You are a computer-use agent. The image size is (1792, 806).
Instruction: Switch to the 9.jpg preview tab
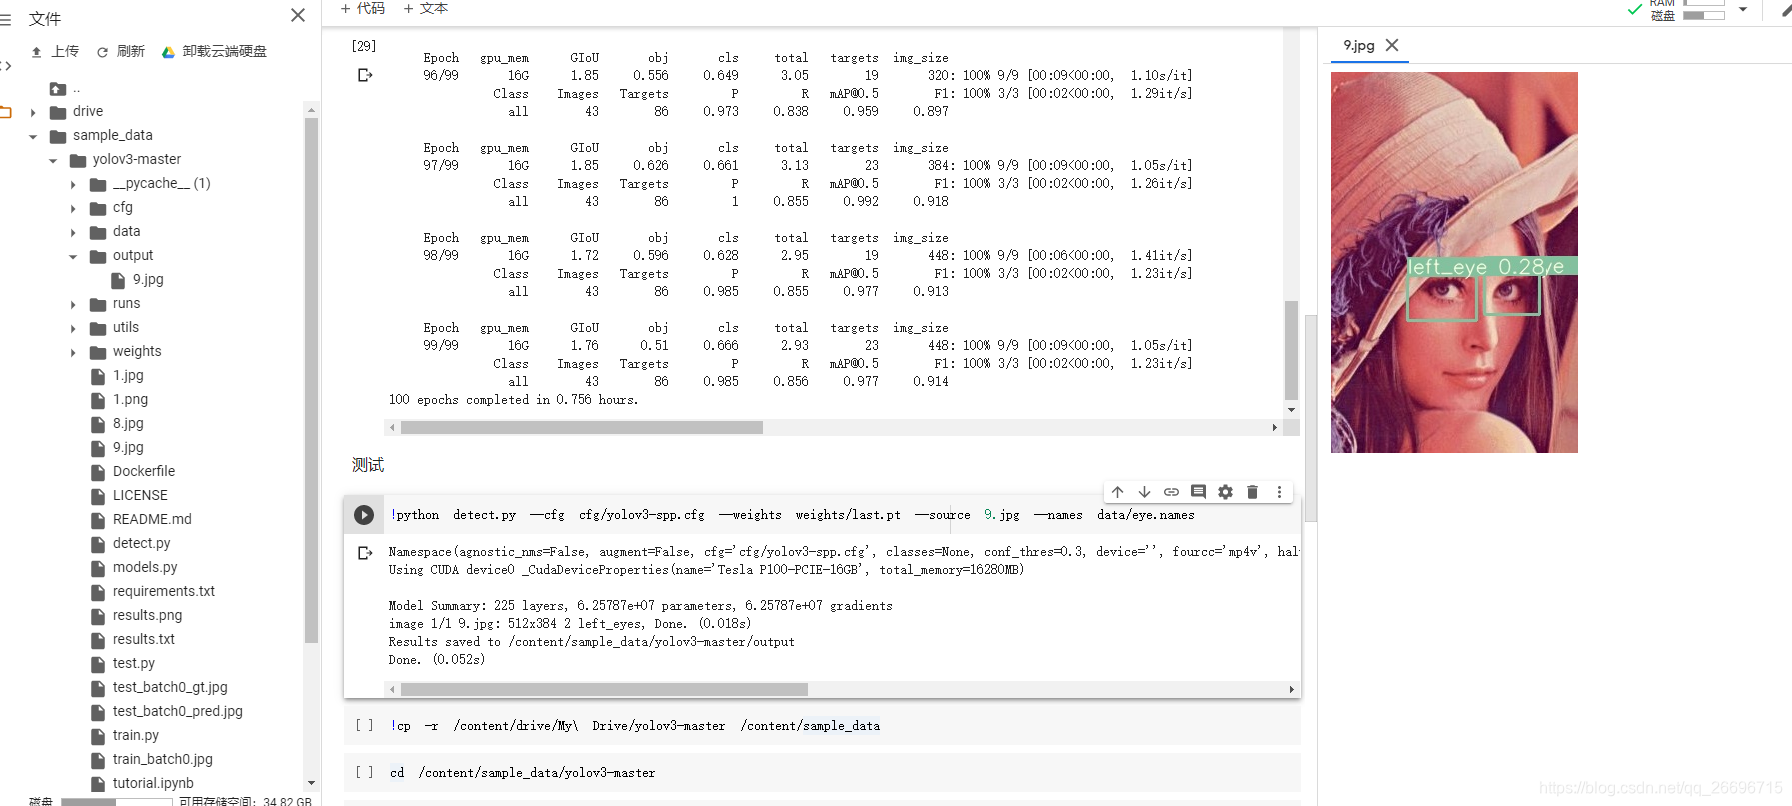1358,46
